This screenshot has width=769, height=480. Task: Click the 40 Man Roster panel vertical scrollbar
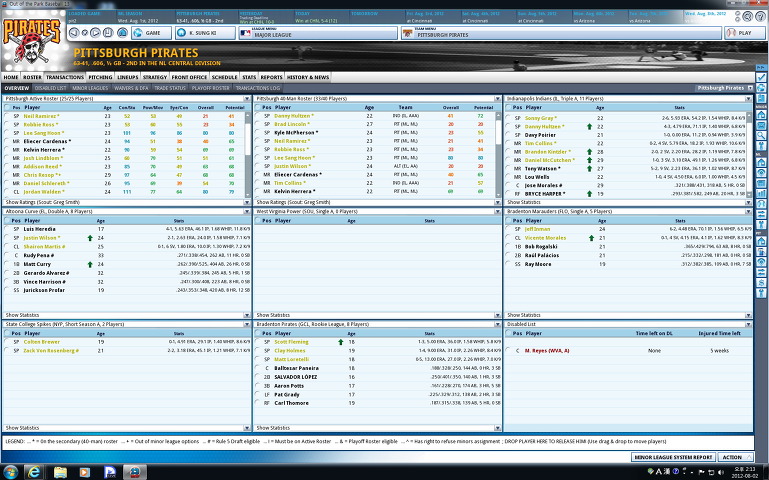coord(498,153)
